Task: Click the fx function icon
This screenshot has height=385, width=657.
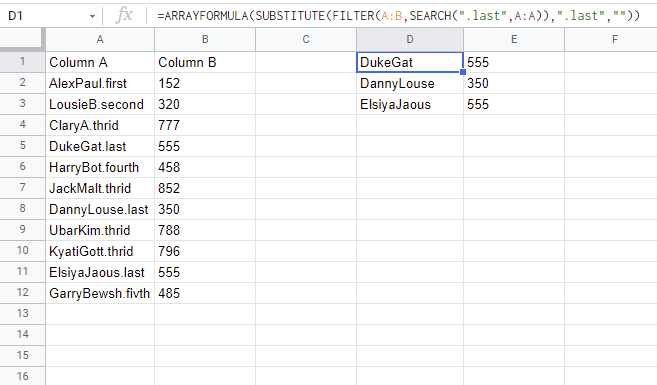Action: [x=124, y=16]
